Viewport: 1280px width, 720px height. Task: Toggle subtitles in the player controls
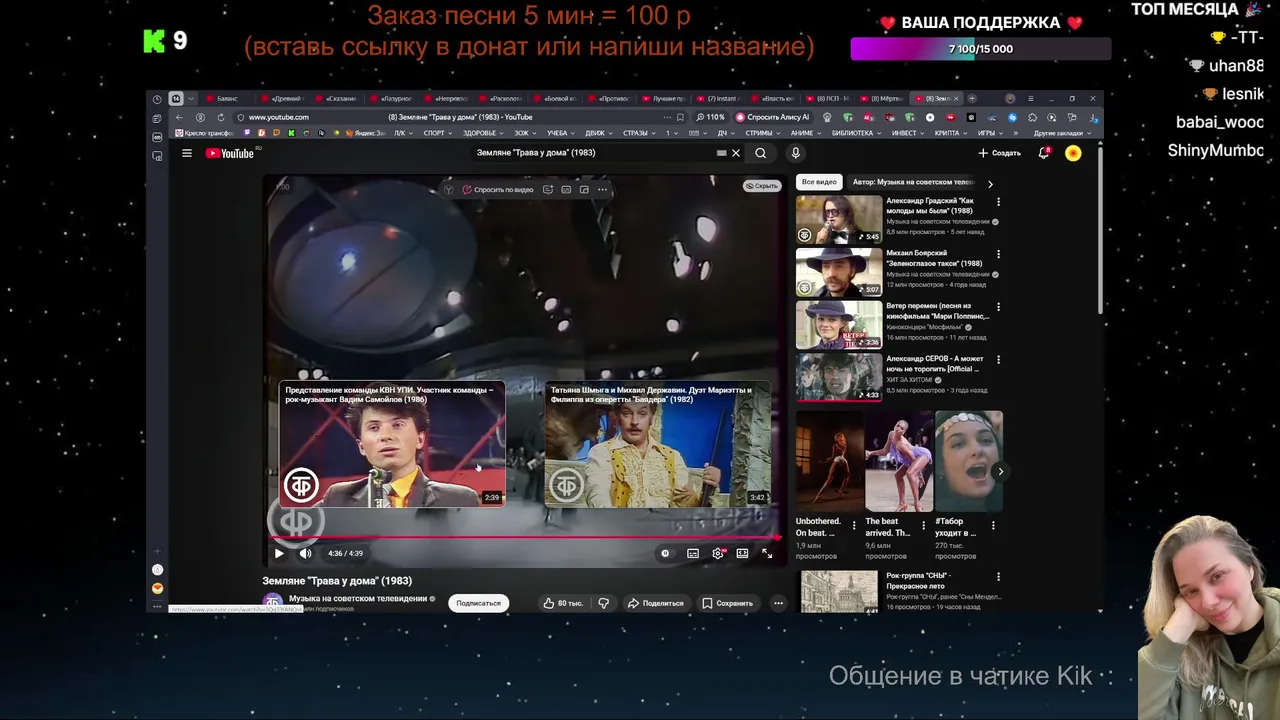coord(693,553)
